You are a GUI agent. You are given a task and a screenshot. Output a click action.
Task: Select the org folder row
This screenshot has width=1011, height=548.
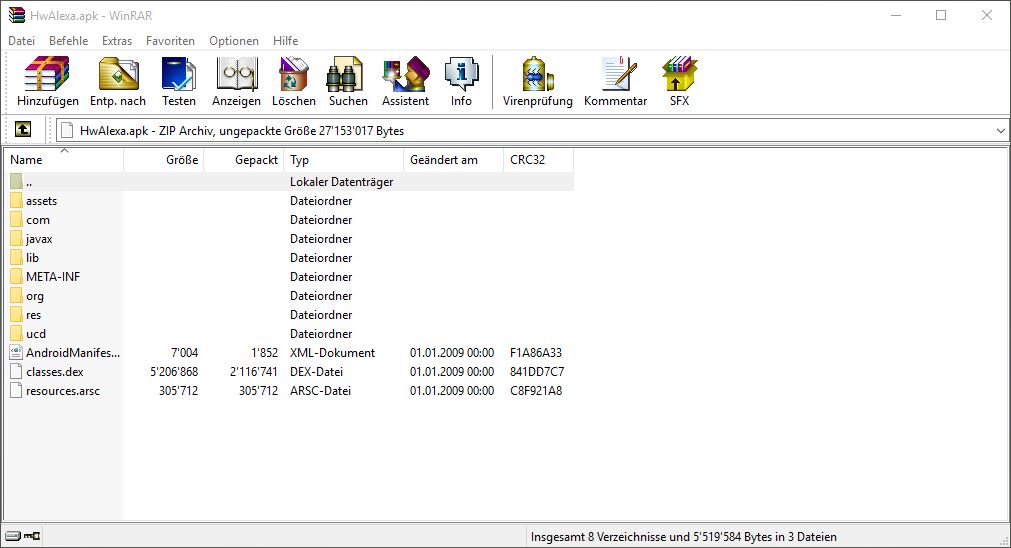[x=289, y=296]
